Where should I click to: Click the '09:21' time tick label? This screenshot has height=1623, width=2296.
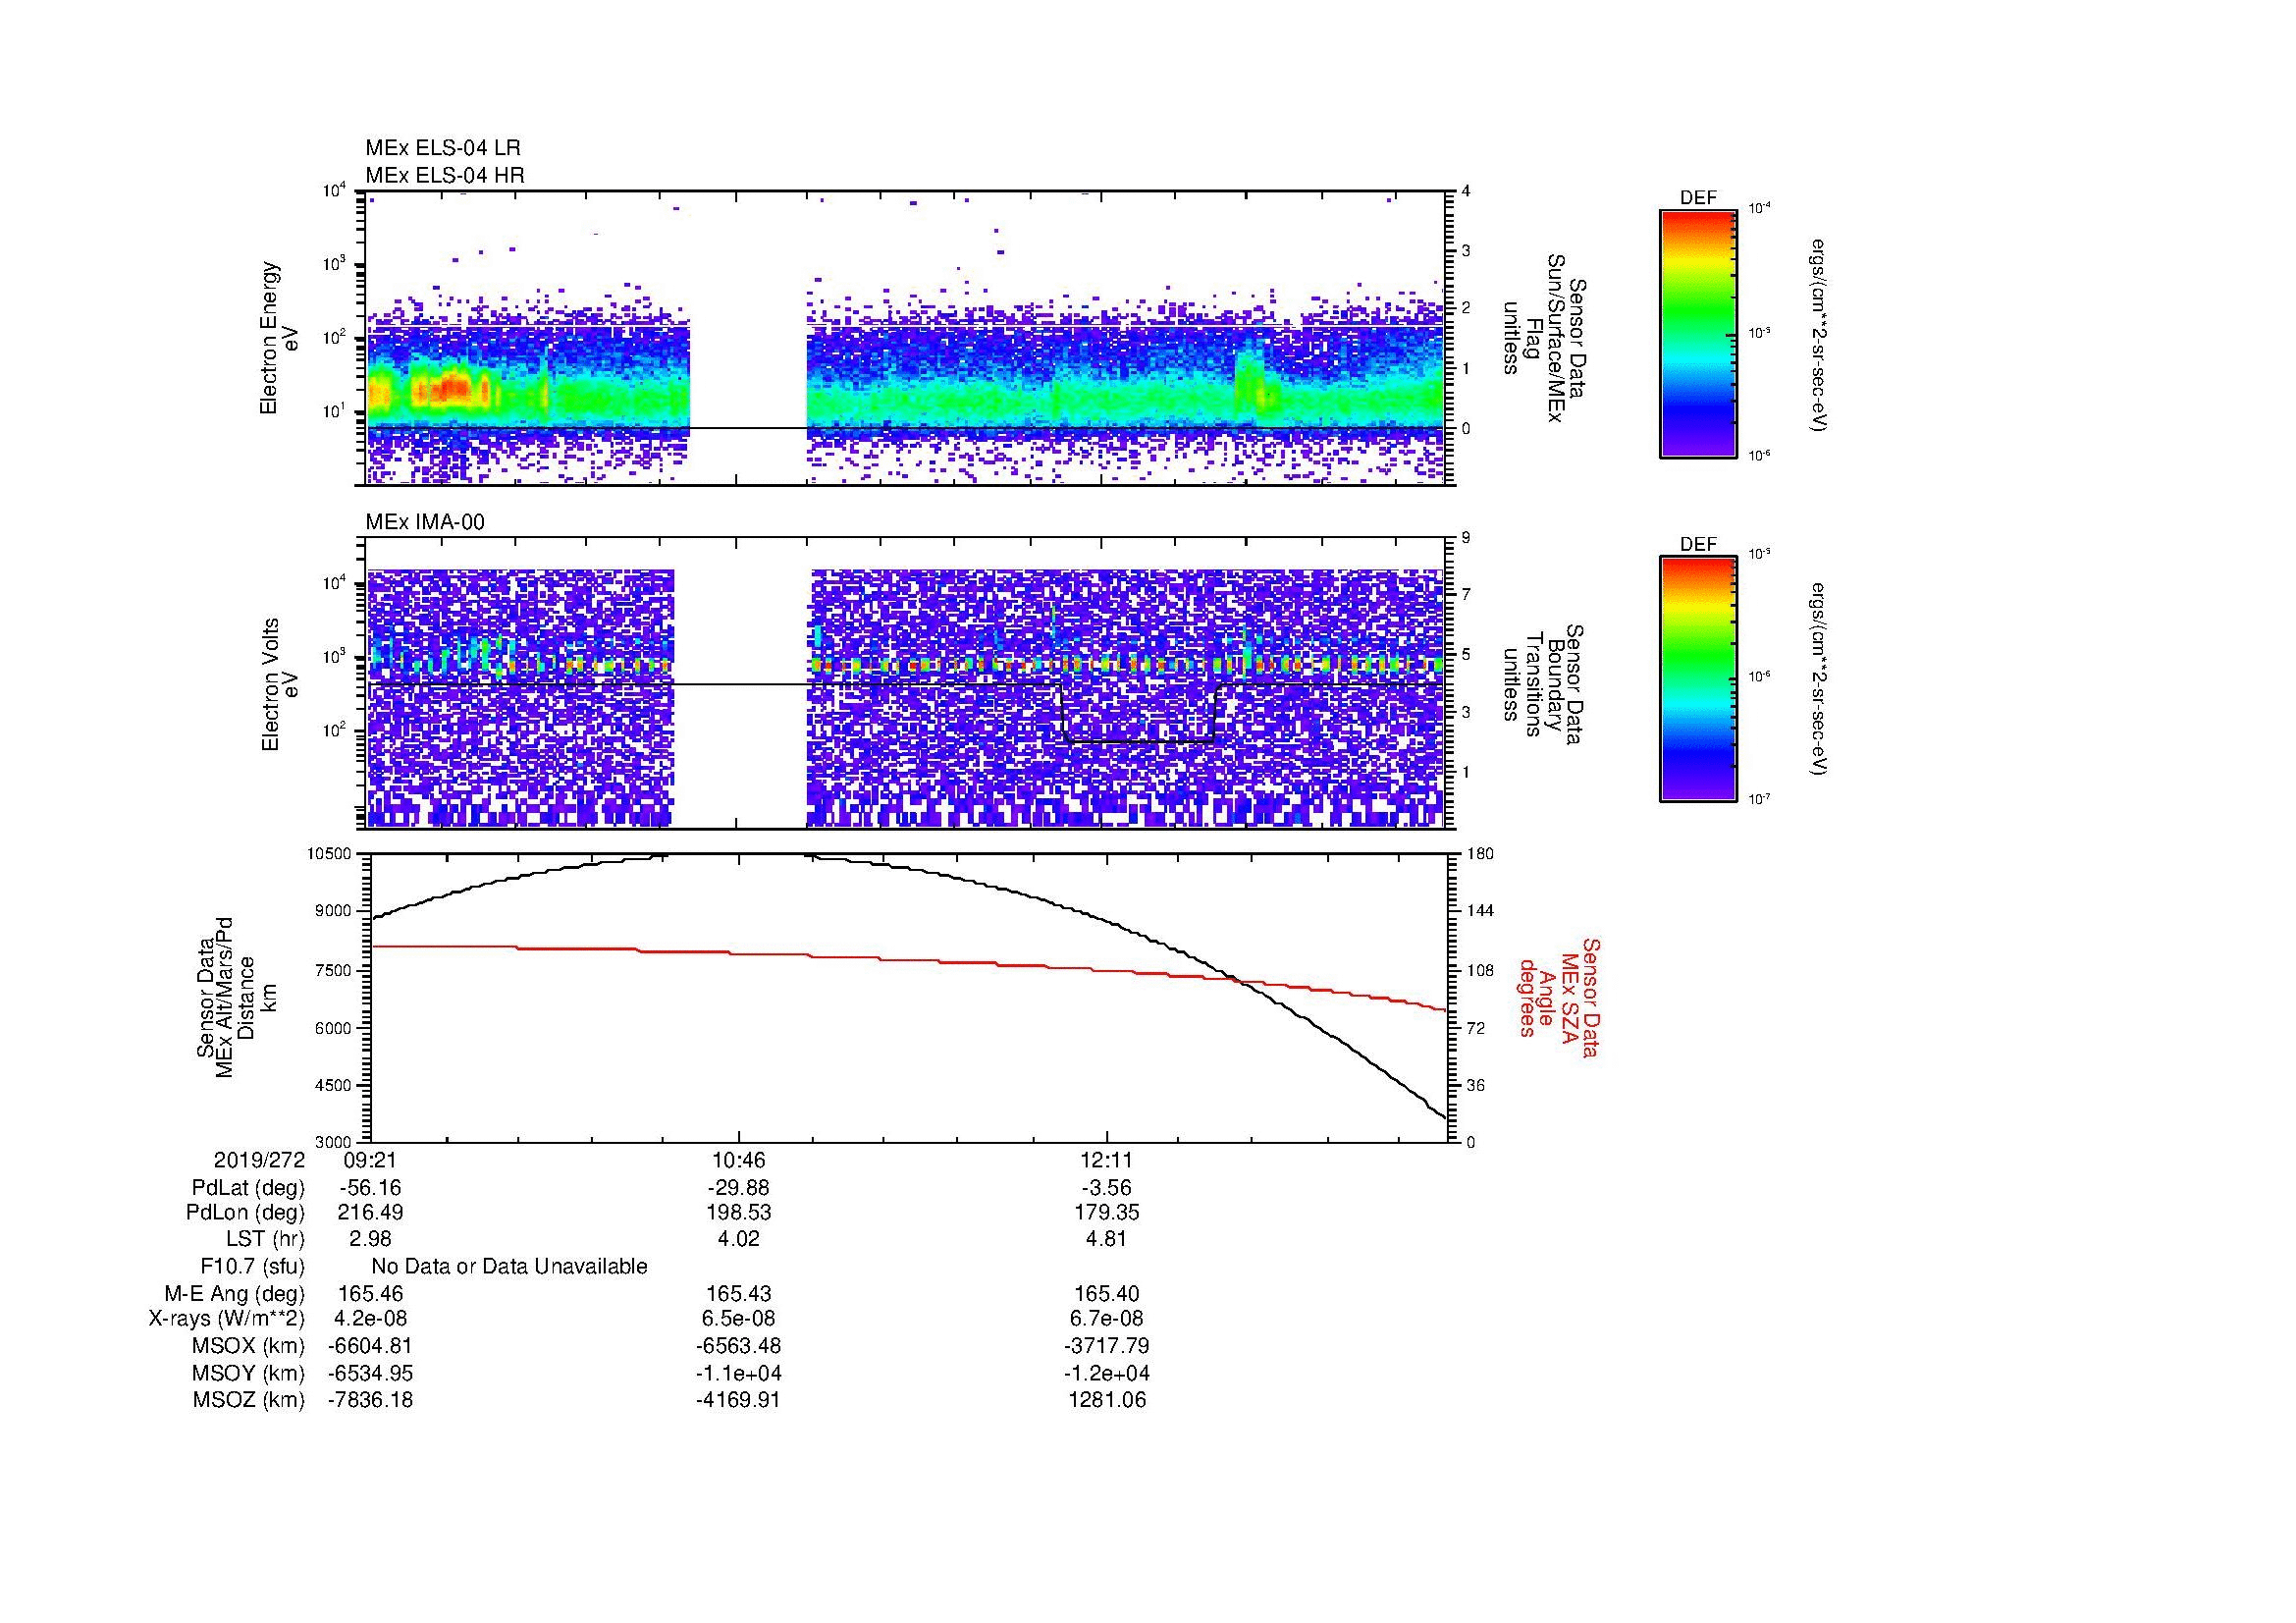click(370, 1160)
